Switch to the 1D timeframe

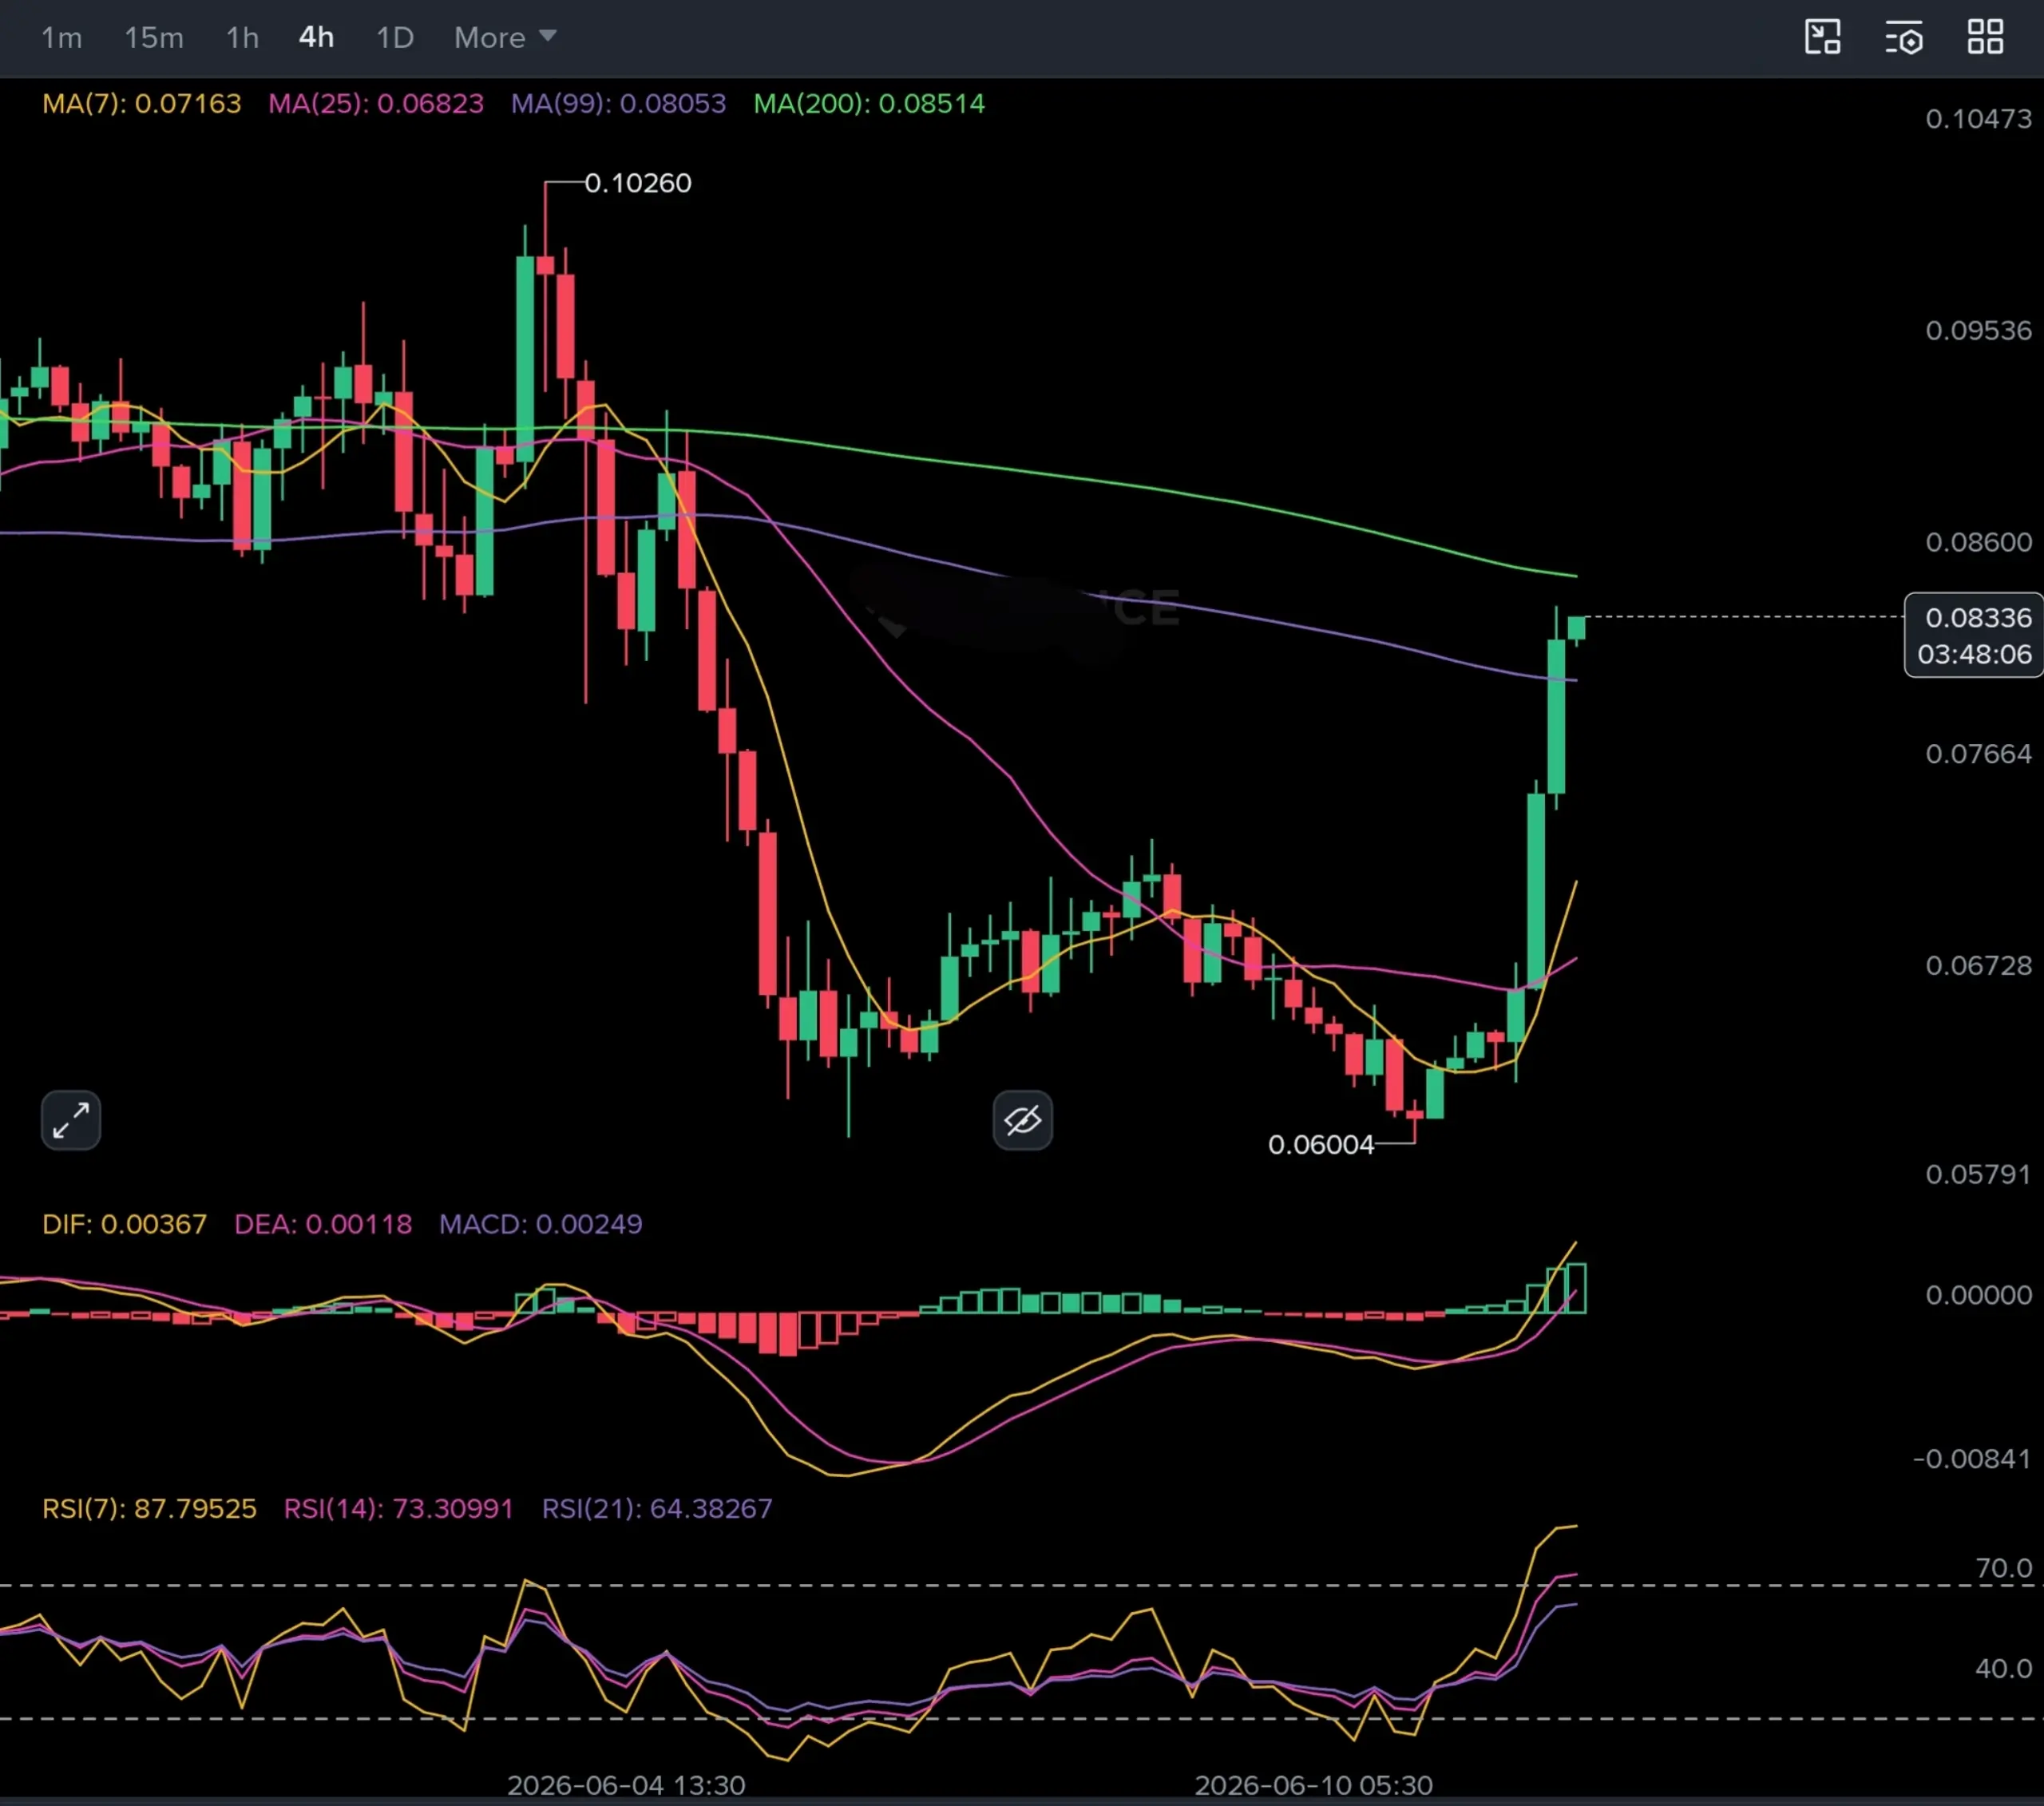coord(395,38)
